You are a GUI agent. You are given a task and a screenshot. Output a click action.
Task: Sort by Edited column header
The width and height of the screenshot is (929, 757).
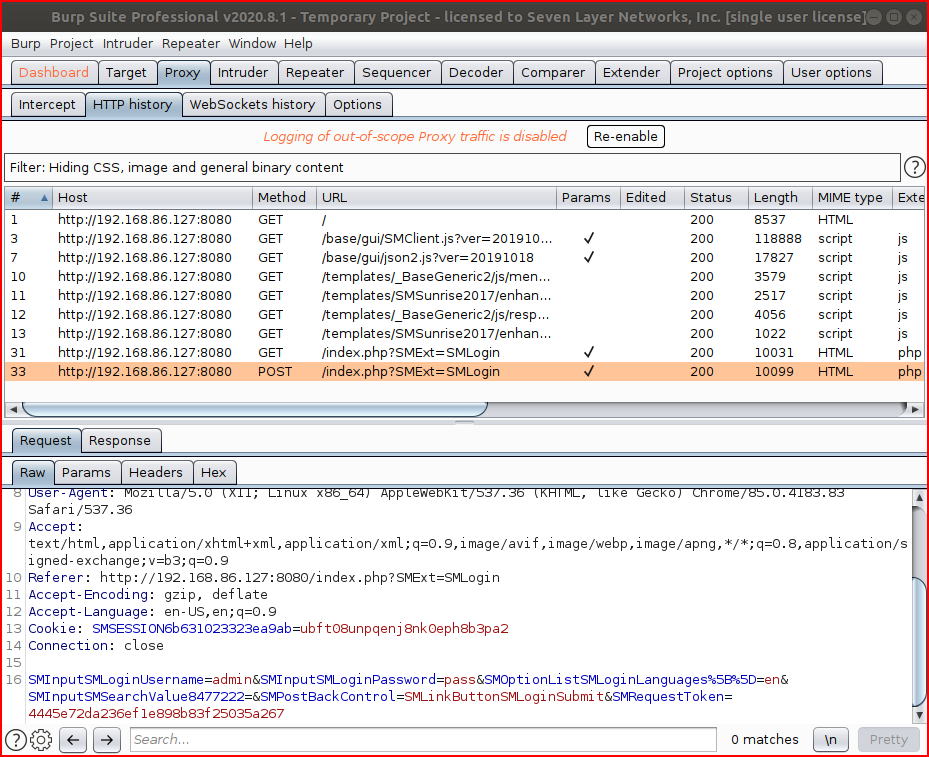(652, 198)
